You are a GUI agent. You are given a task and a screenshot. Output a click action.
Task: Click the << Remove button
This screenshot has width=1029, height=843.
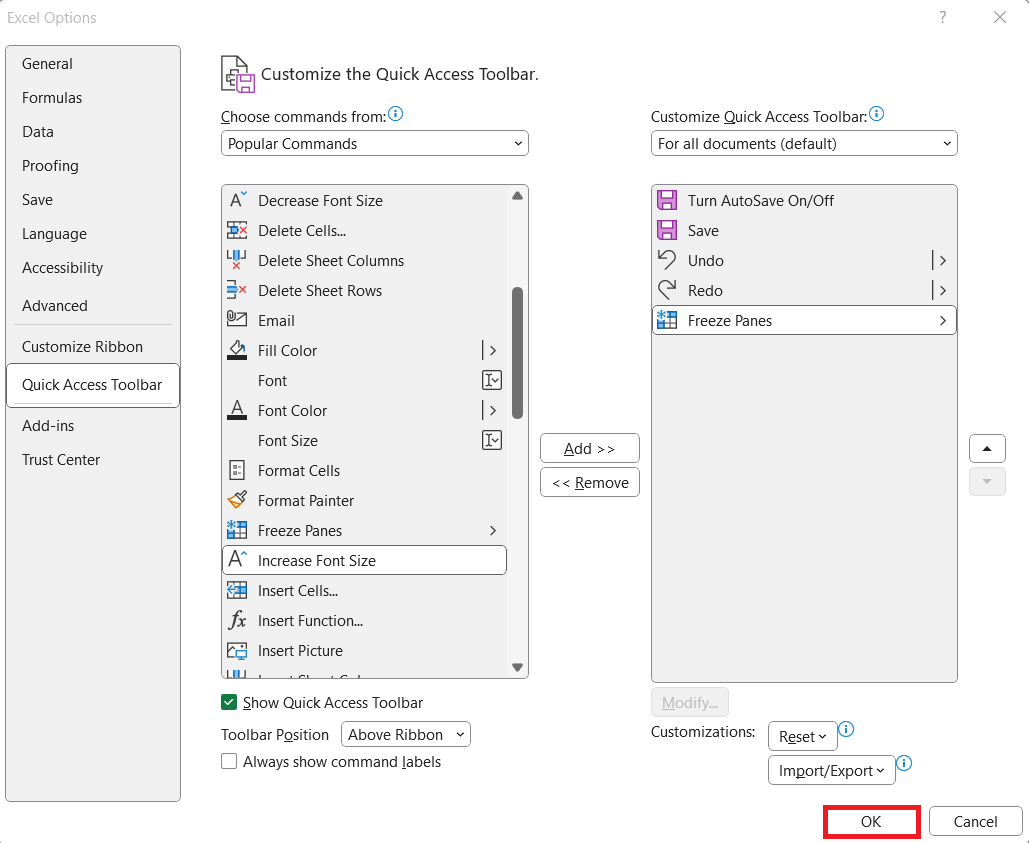[590, 483]
